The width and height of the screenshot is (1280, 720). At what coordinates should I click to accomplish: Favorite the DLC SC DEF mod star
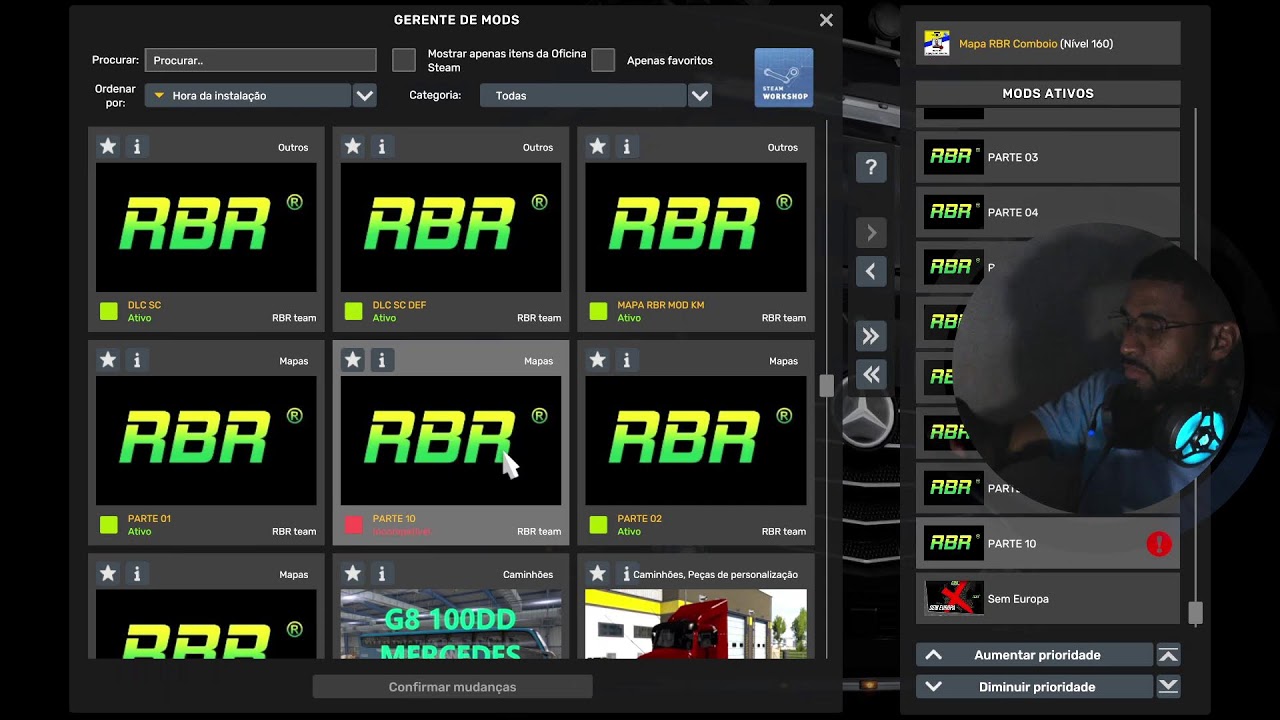click(x=353, y=147)
